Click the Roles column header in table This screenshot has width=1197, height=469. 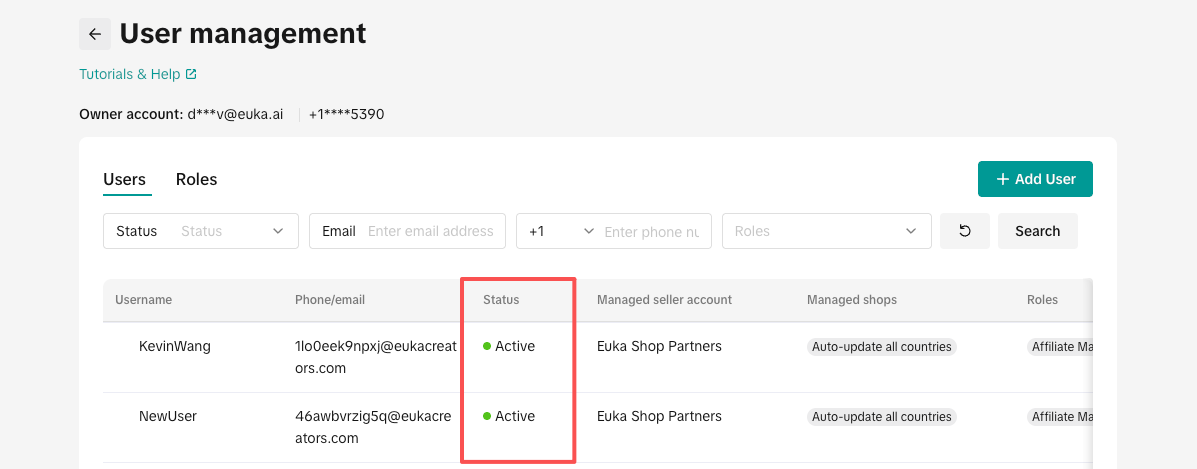(x=1042, y=299)
